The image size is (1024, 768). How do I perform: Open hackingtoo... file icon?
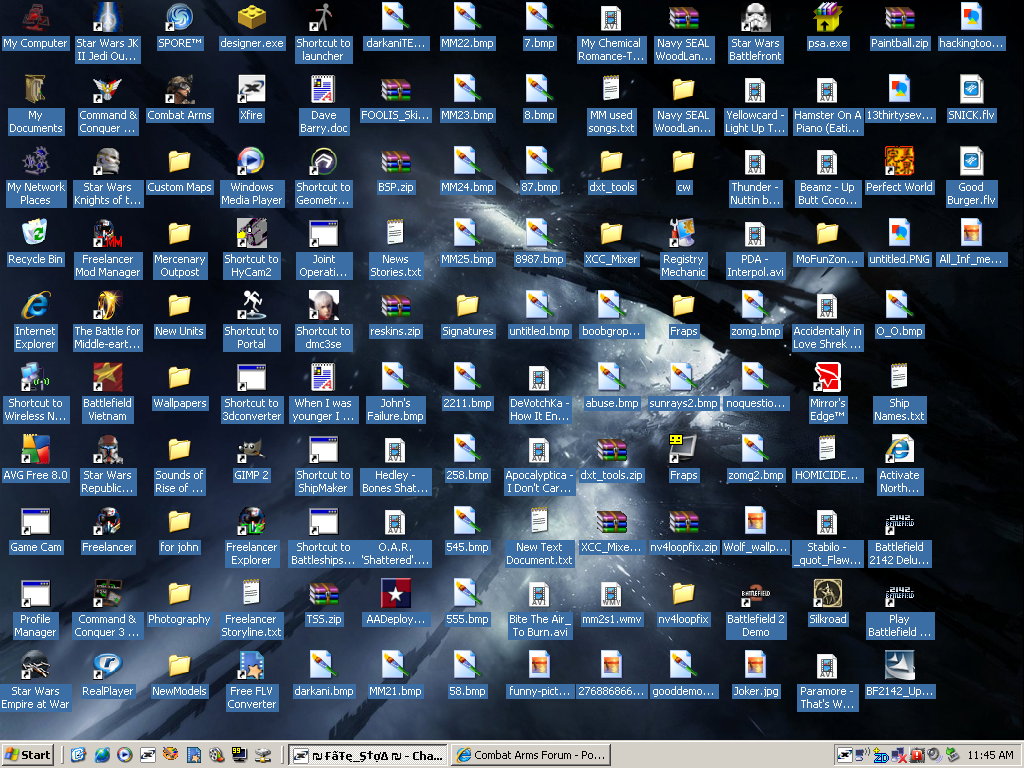coord(971,27)
